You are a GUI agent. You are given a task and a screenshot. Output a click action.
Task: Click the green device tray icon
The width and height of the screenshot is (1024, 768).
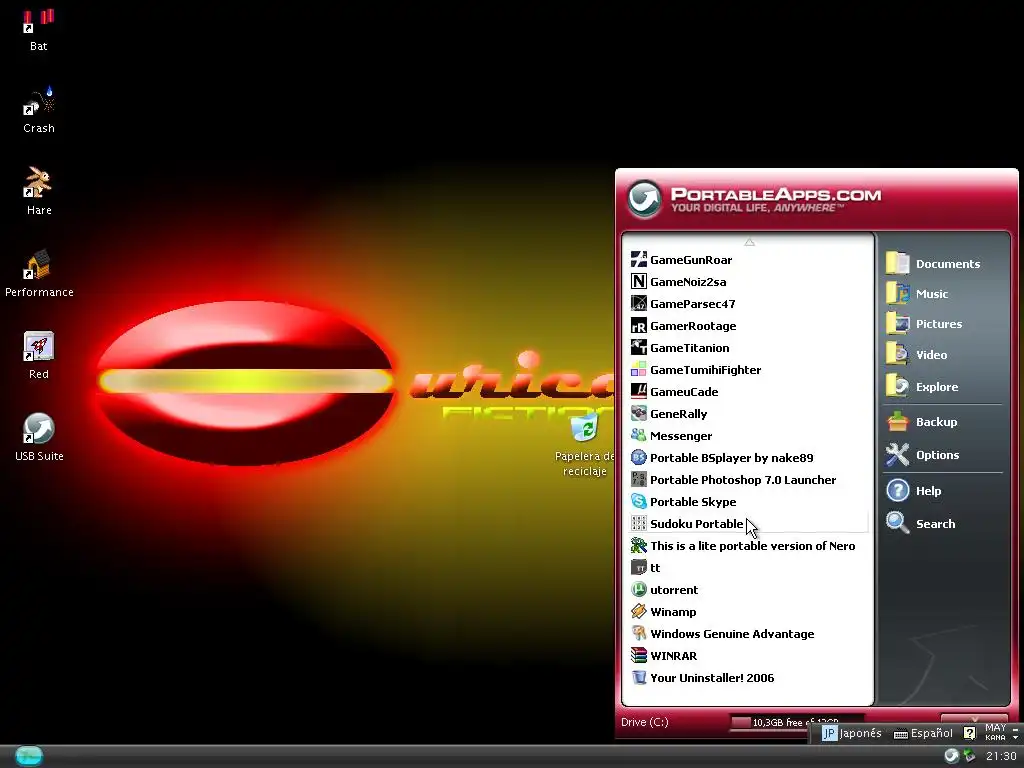969,756
